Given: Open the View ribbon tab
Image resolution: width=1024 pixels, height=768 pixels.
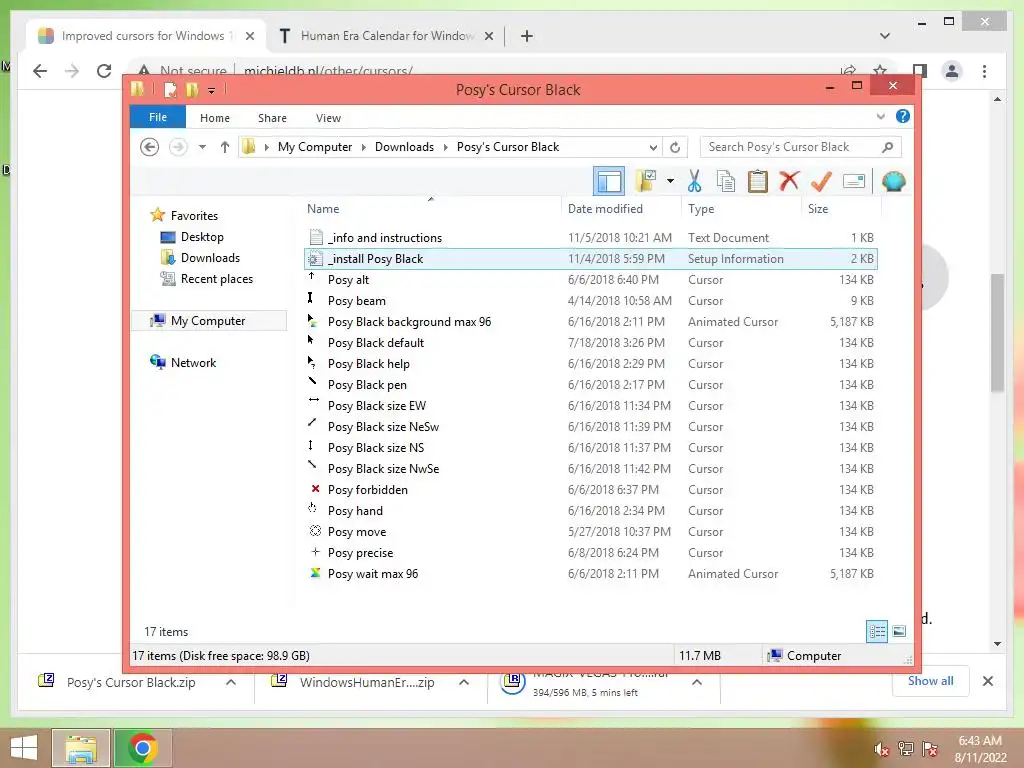Looking at the screenshot, I should click(x=328, y=118).
